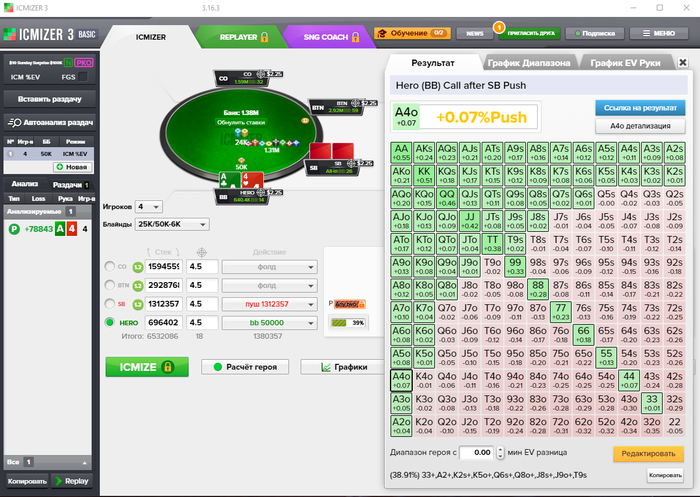The width and height of the screenshot is (700, 497).
Task: Click the dealer button chip on the table
Action: tap(305, 121)
